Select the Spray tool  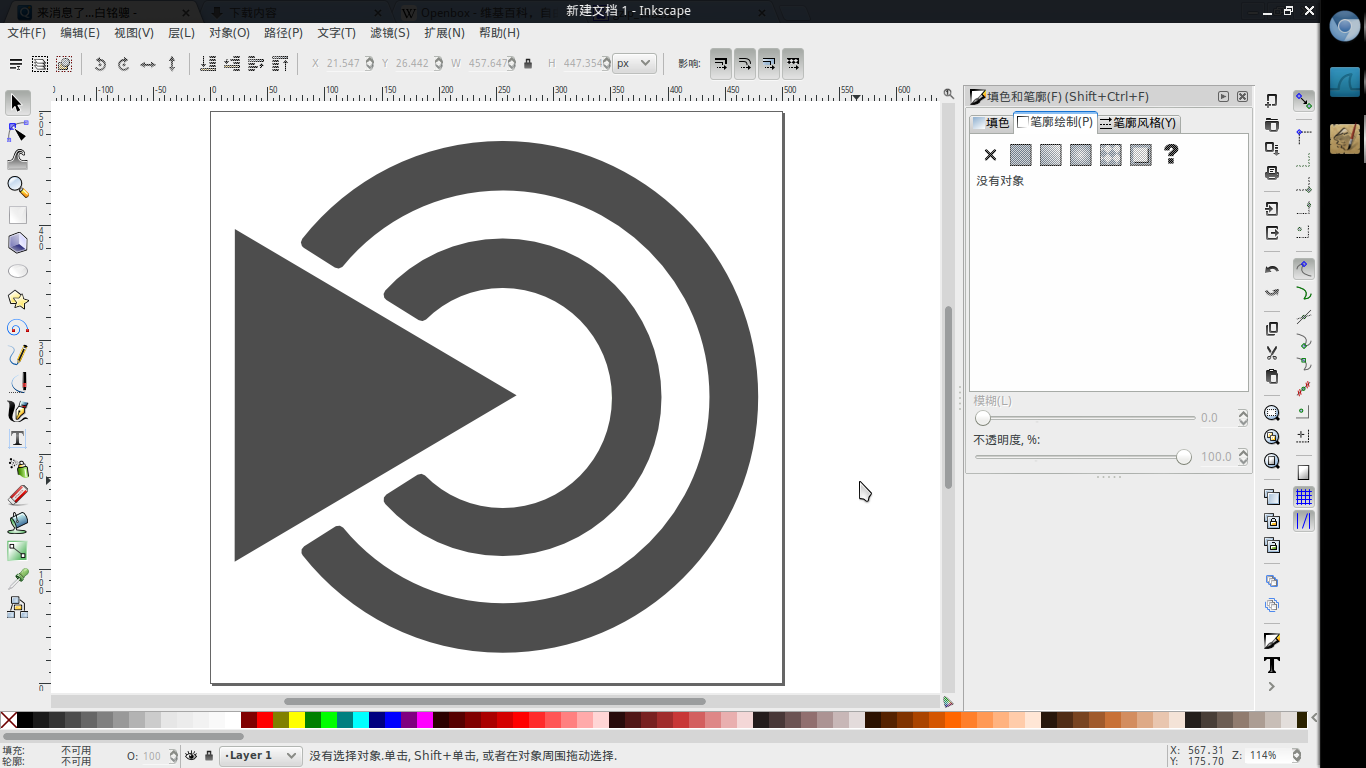tap(17, 467)
